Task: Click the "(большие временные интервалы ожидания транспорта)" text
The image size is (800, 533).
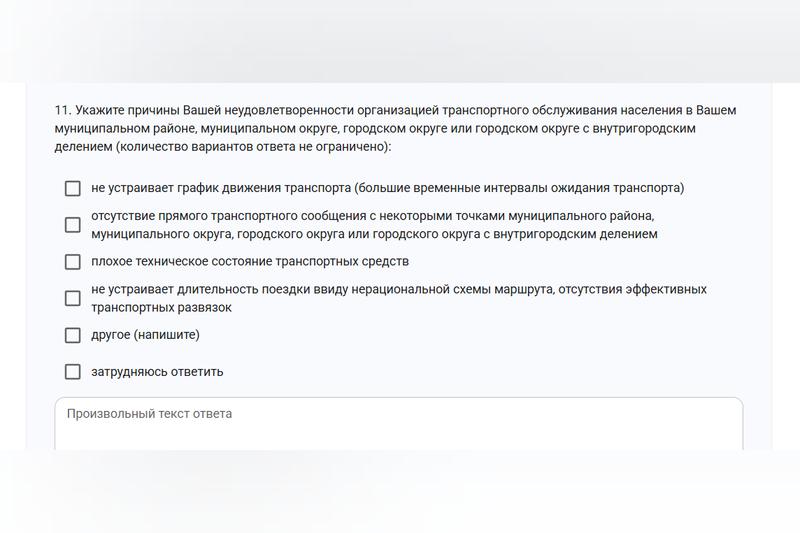Action: pyautogui.click(x=520, y=188)
